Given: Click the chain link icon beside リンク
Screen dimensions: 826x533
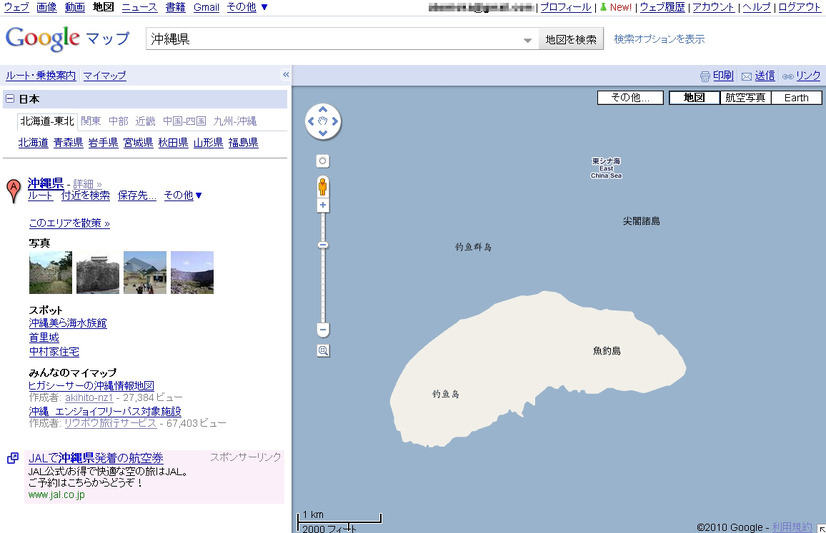Looking at the screenshot, I should [788, 77].
